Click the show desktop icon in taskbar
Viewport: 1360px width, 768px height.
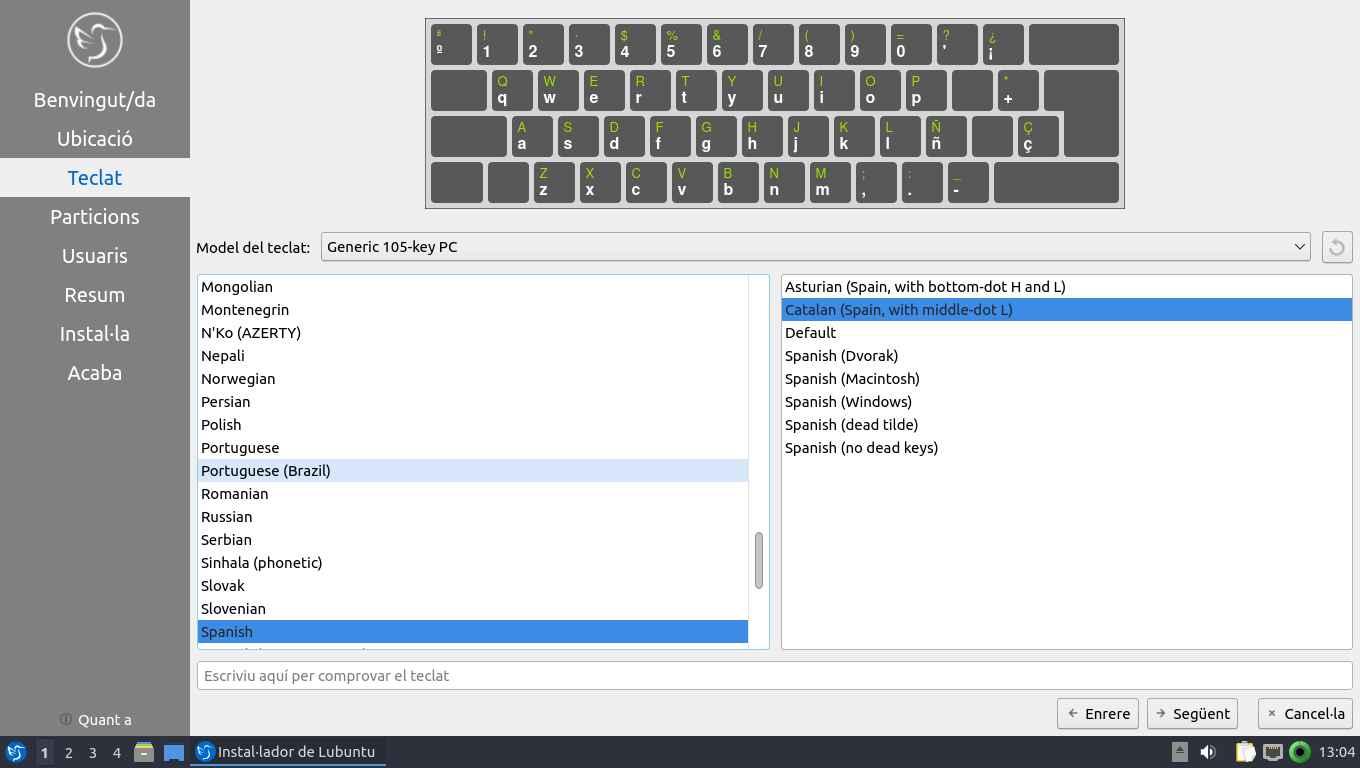pyautogui.click(x=174, y=752)
